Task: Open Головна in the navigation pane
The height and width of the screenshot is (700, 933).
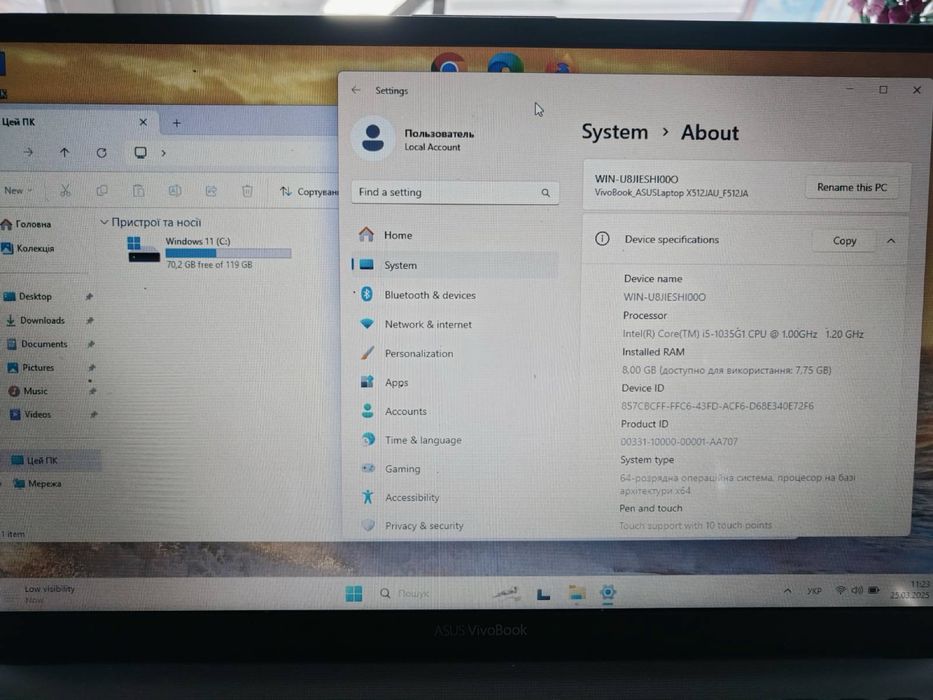Action: [x=27, y=224]
